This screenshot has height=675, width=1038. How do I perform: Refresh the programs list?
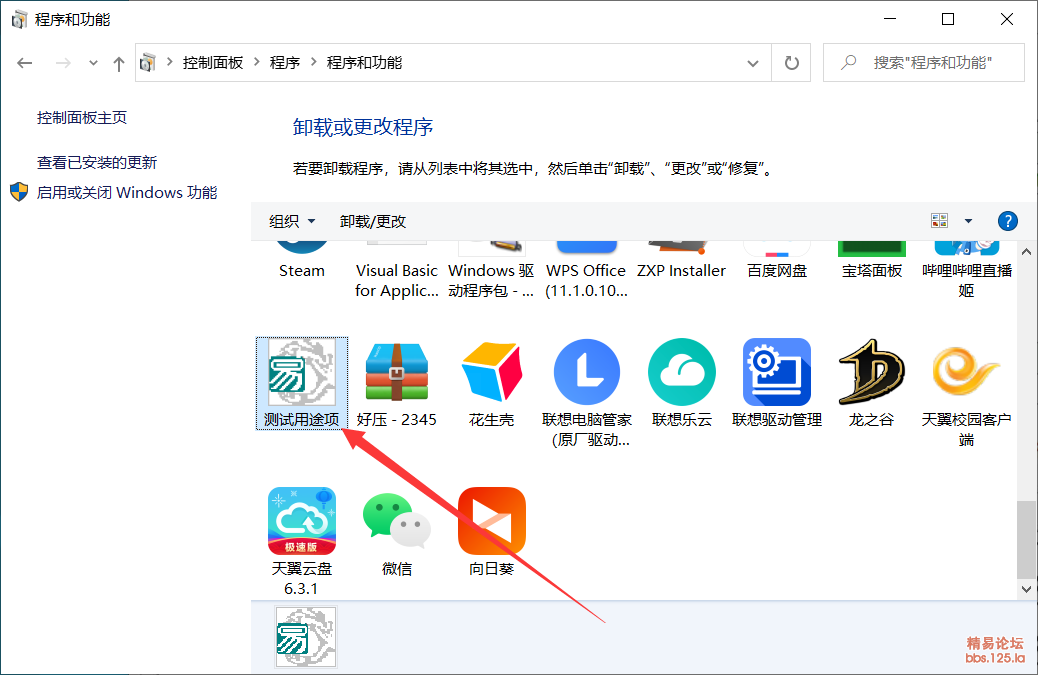pyautogui.click(x=791, y=63)
